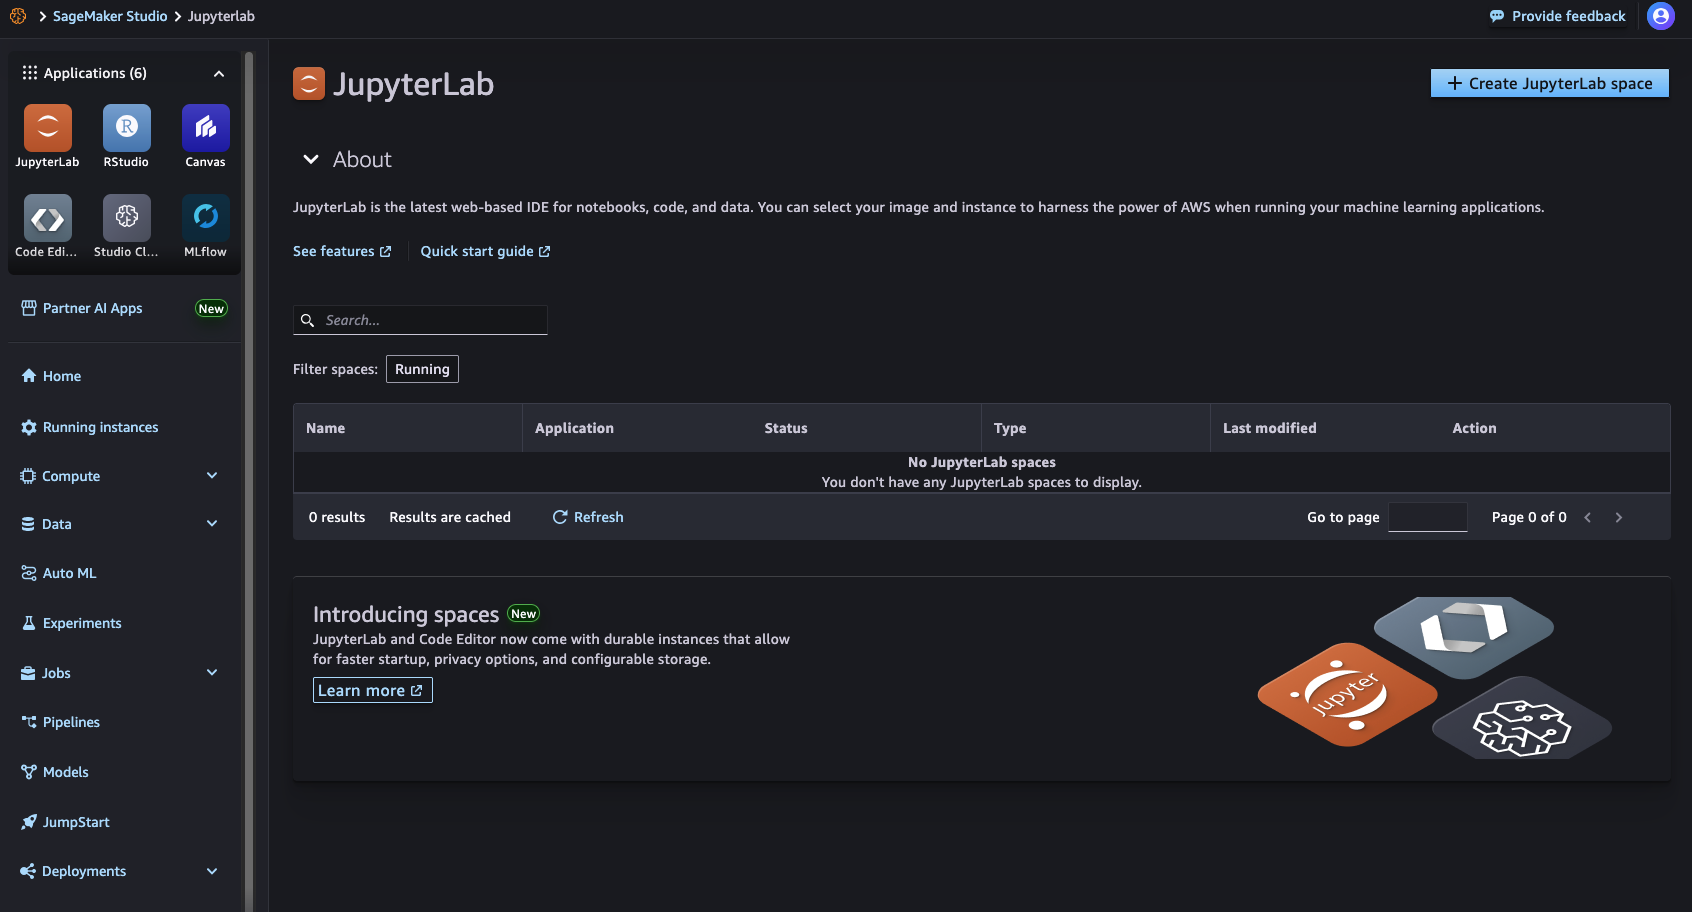Open the See features link
This screenshot has height=912, width=1692.
pos(342,251)
